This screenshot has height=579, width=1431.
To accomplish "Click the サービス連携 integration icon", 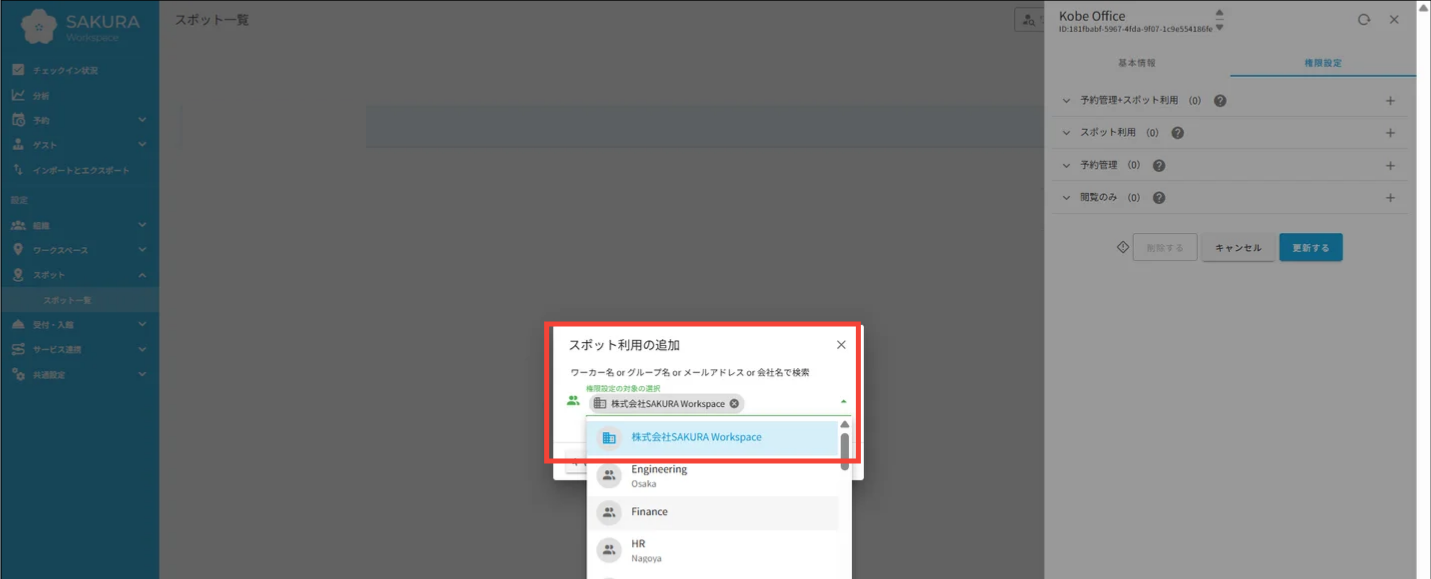I will 18,350.
